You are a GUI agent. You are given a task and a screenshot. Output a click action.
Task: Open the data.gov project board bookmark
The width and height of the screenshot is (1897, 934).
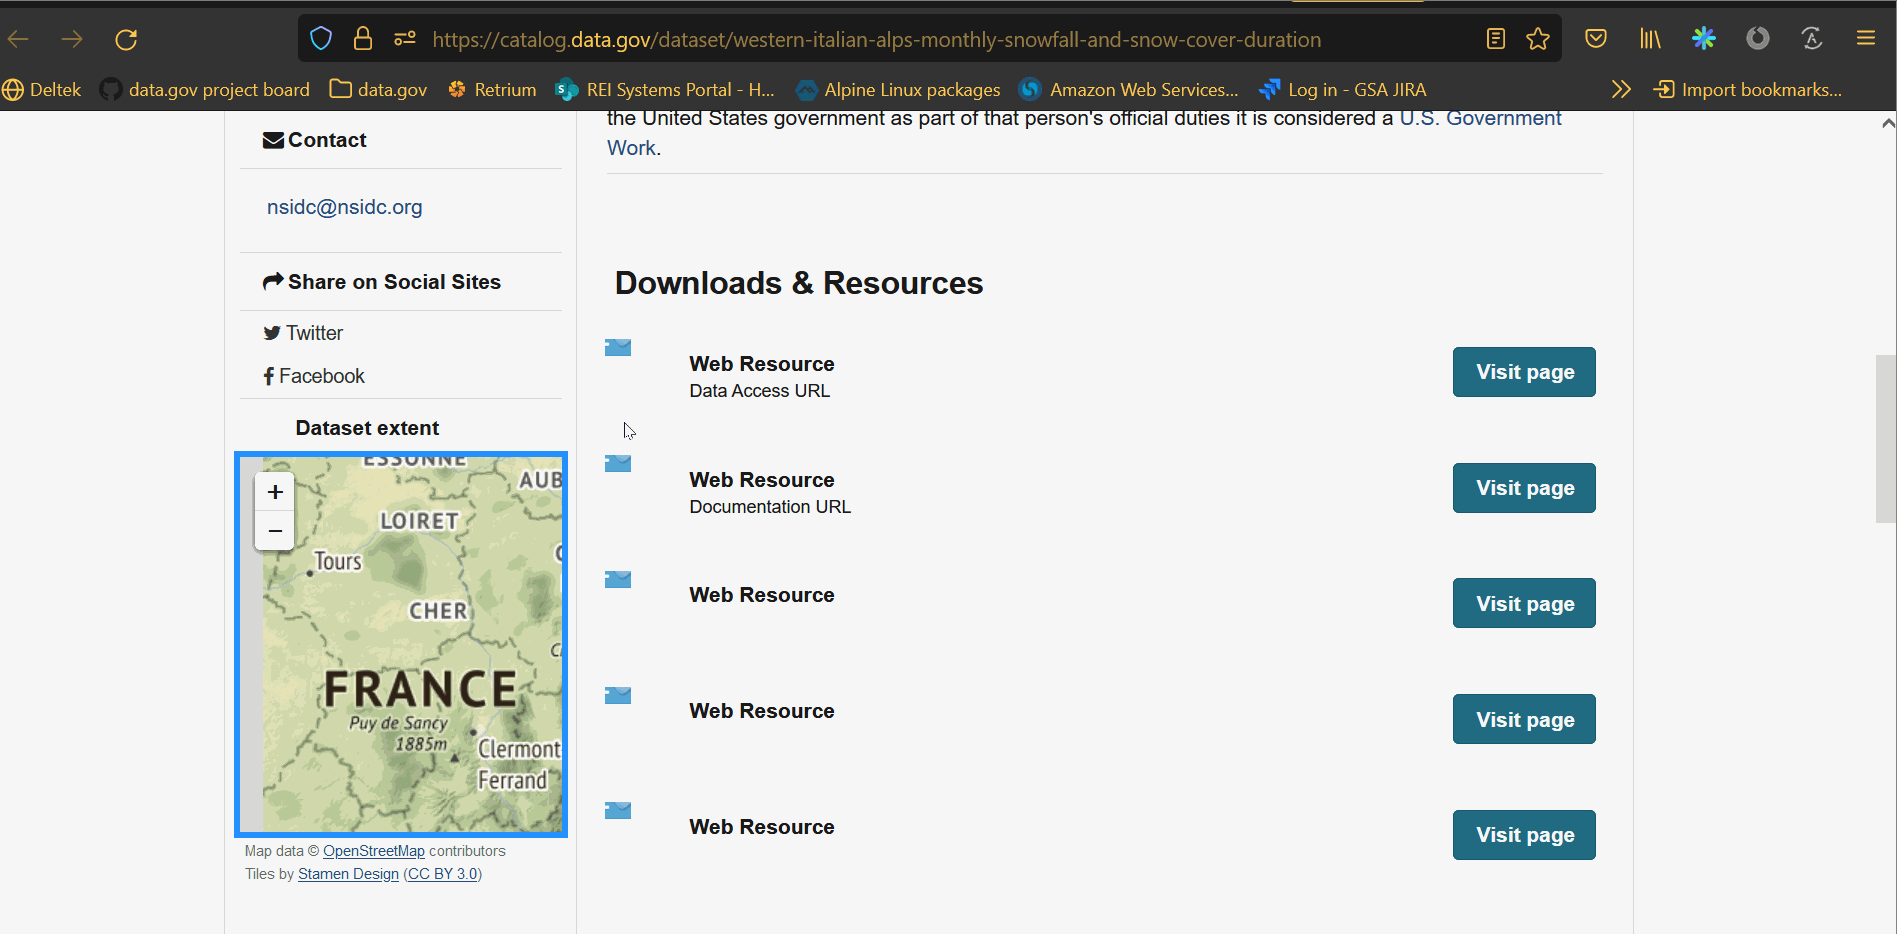pyautogui.click(x=205, y=90)
